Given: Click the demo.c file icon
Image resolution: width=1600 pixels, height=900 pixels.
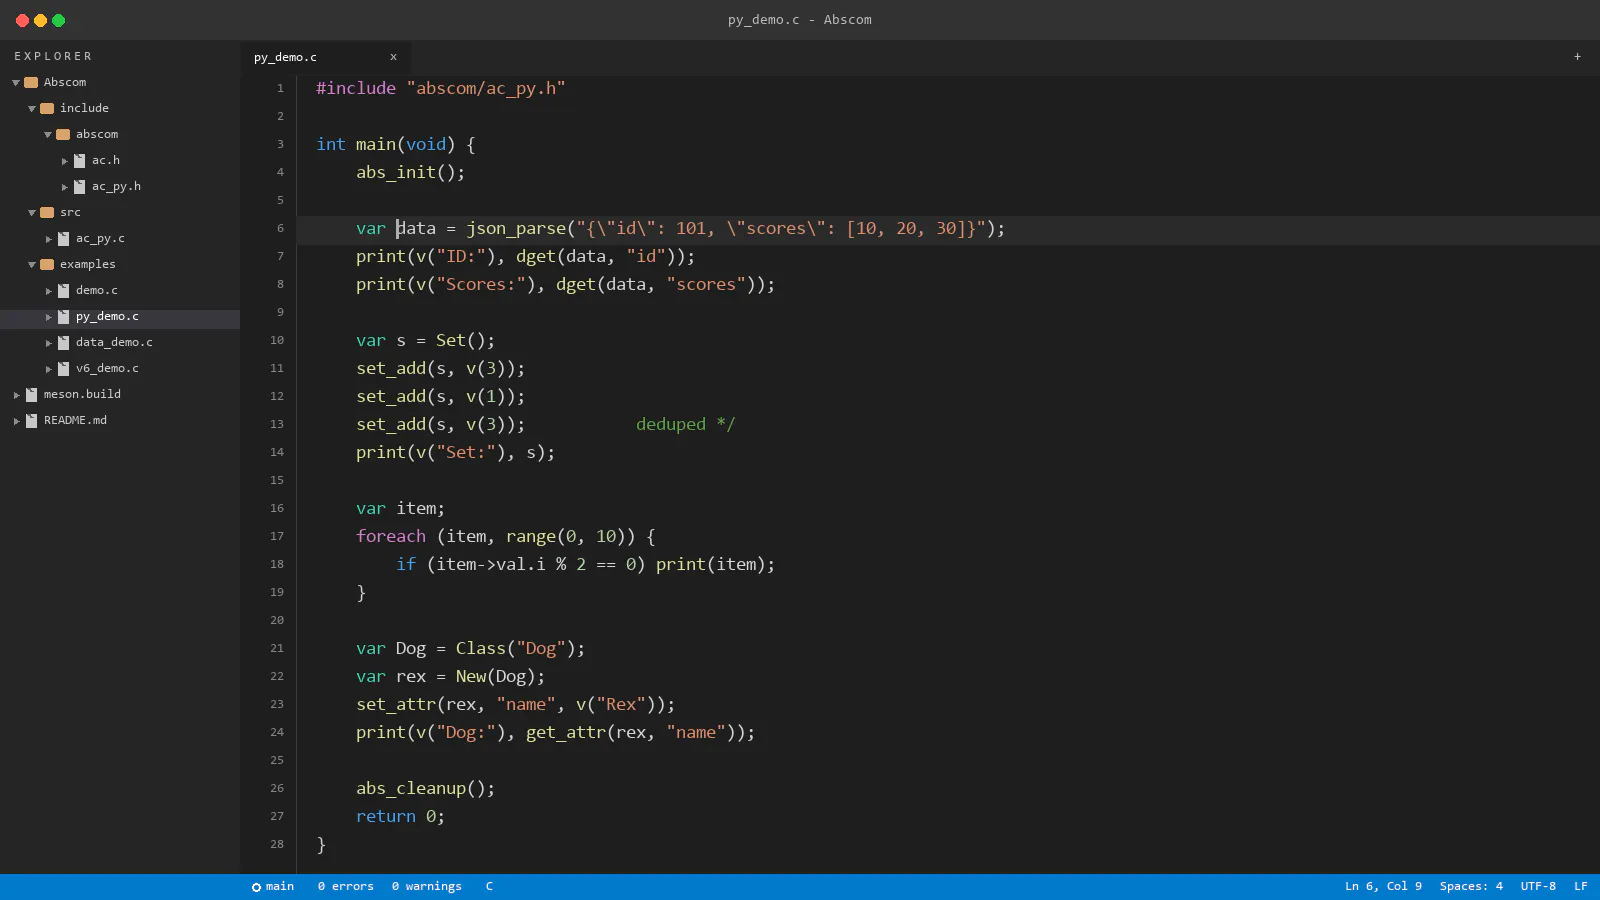Looking at the screenshot, I should click(x=63, y=290).
